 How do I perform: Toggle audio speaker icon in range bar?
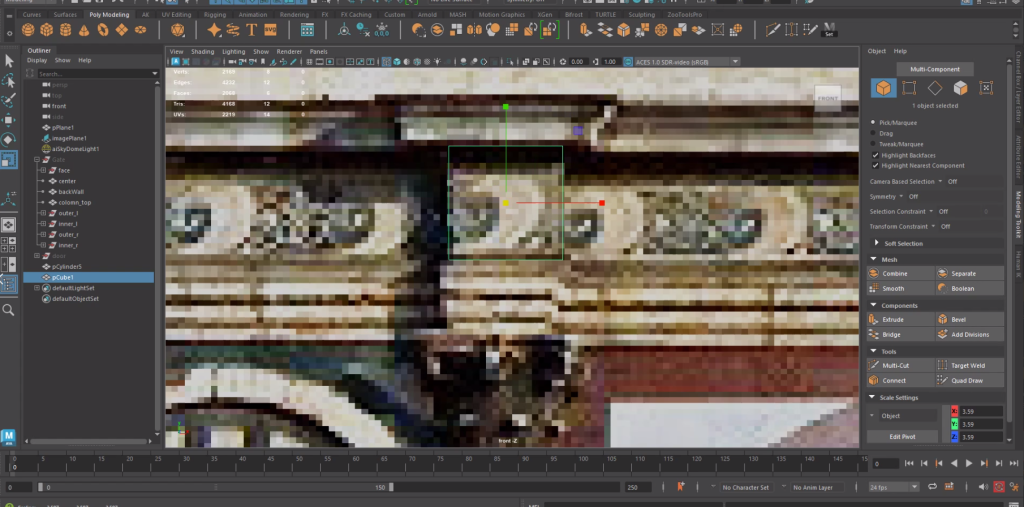[984, 487]
